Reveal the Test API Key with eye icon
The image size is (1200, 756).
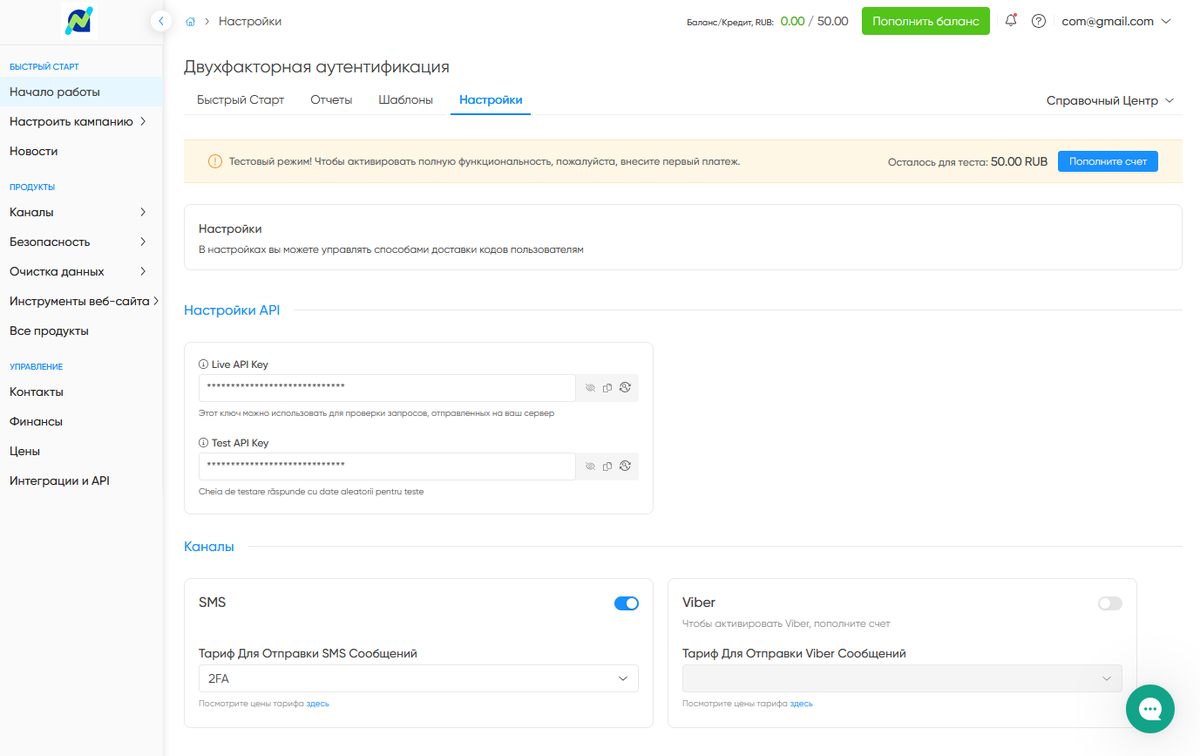tap(590, 466)
